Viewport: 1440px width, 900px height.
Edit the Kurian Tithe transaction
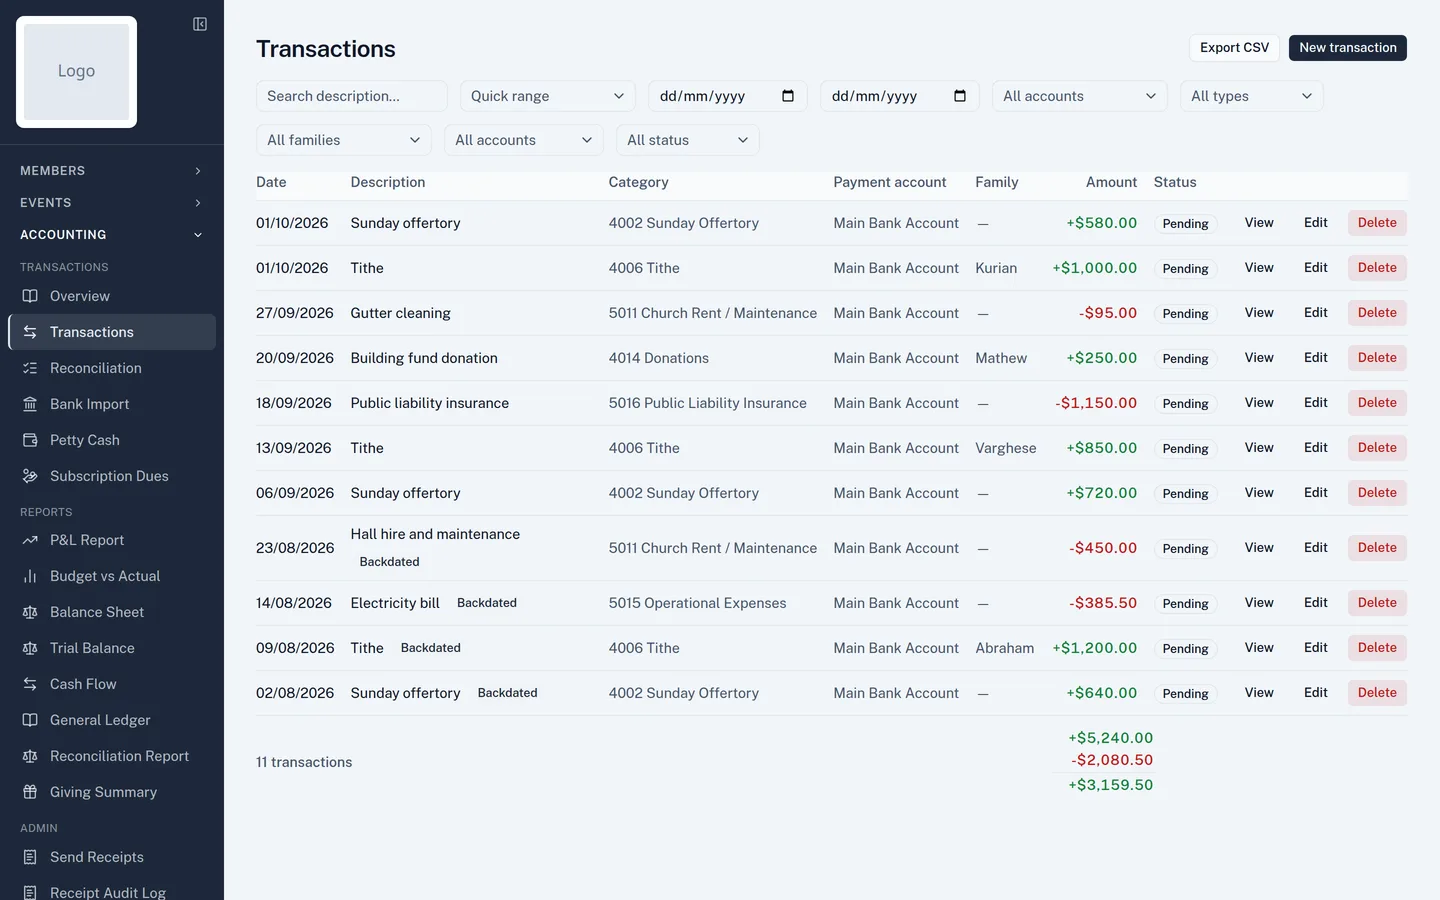[x=1315, y=268]
